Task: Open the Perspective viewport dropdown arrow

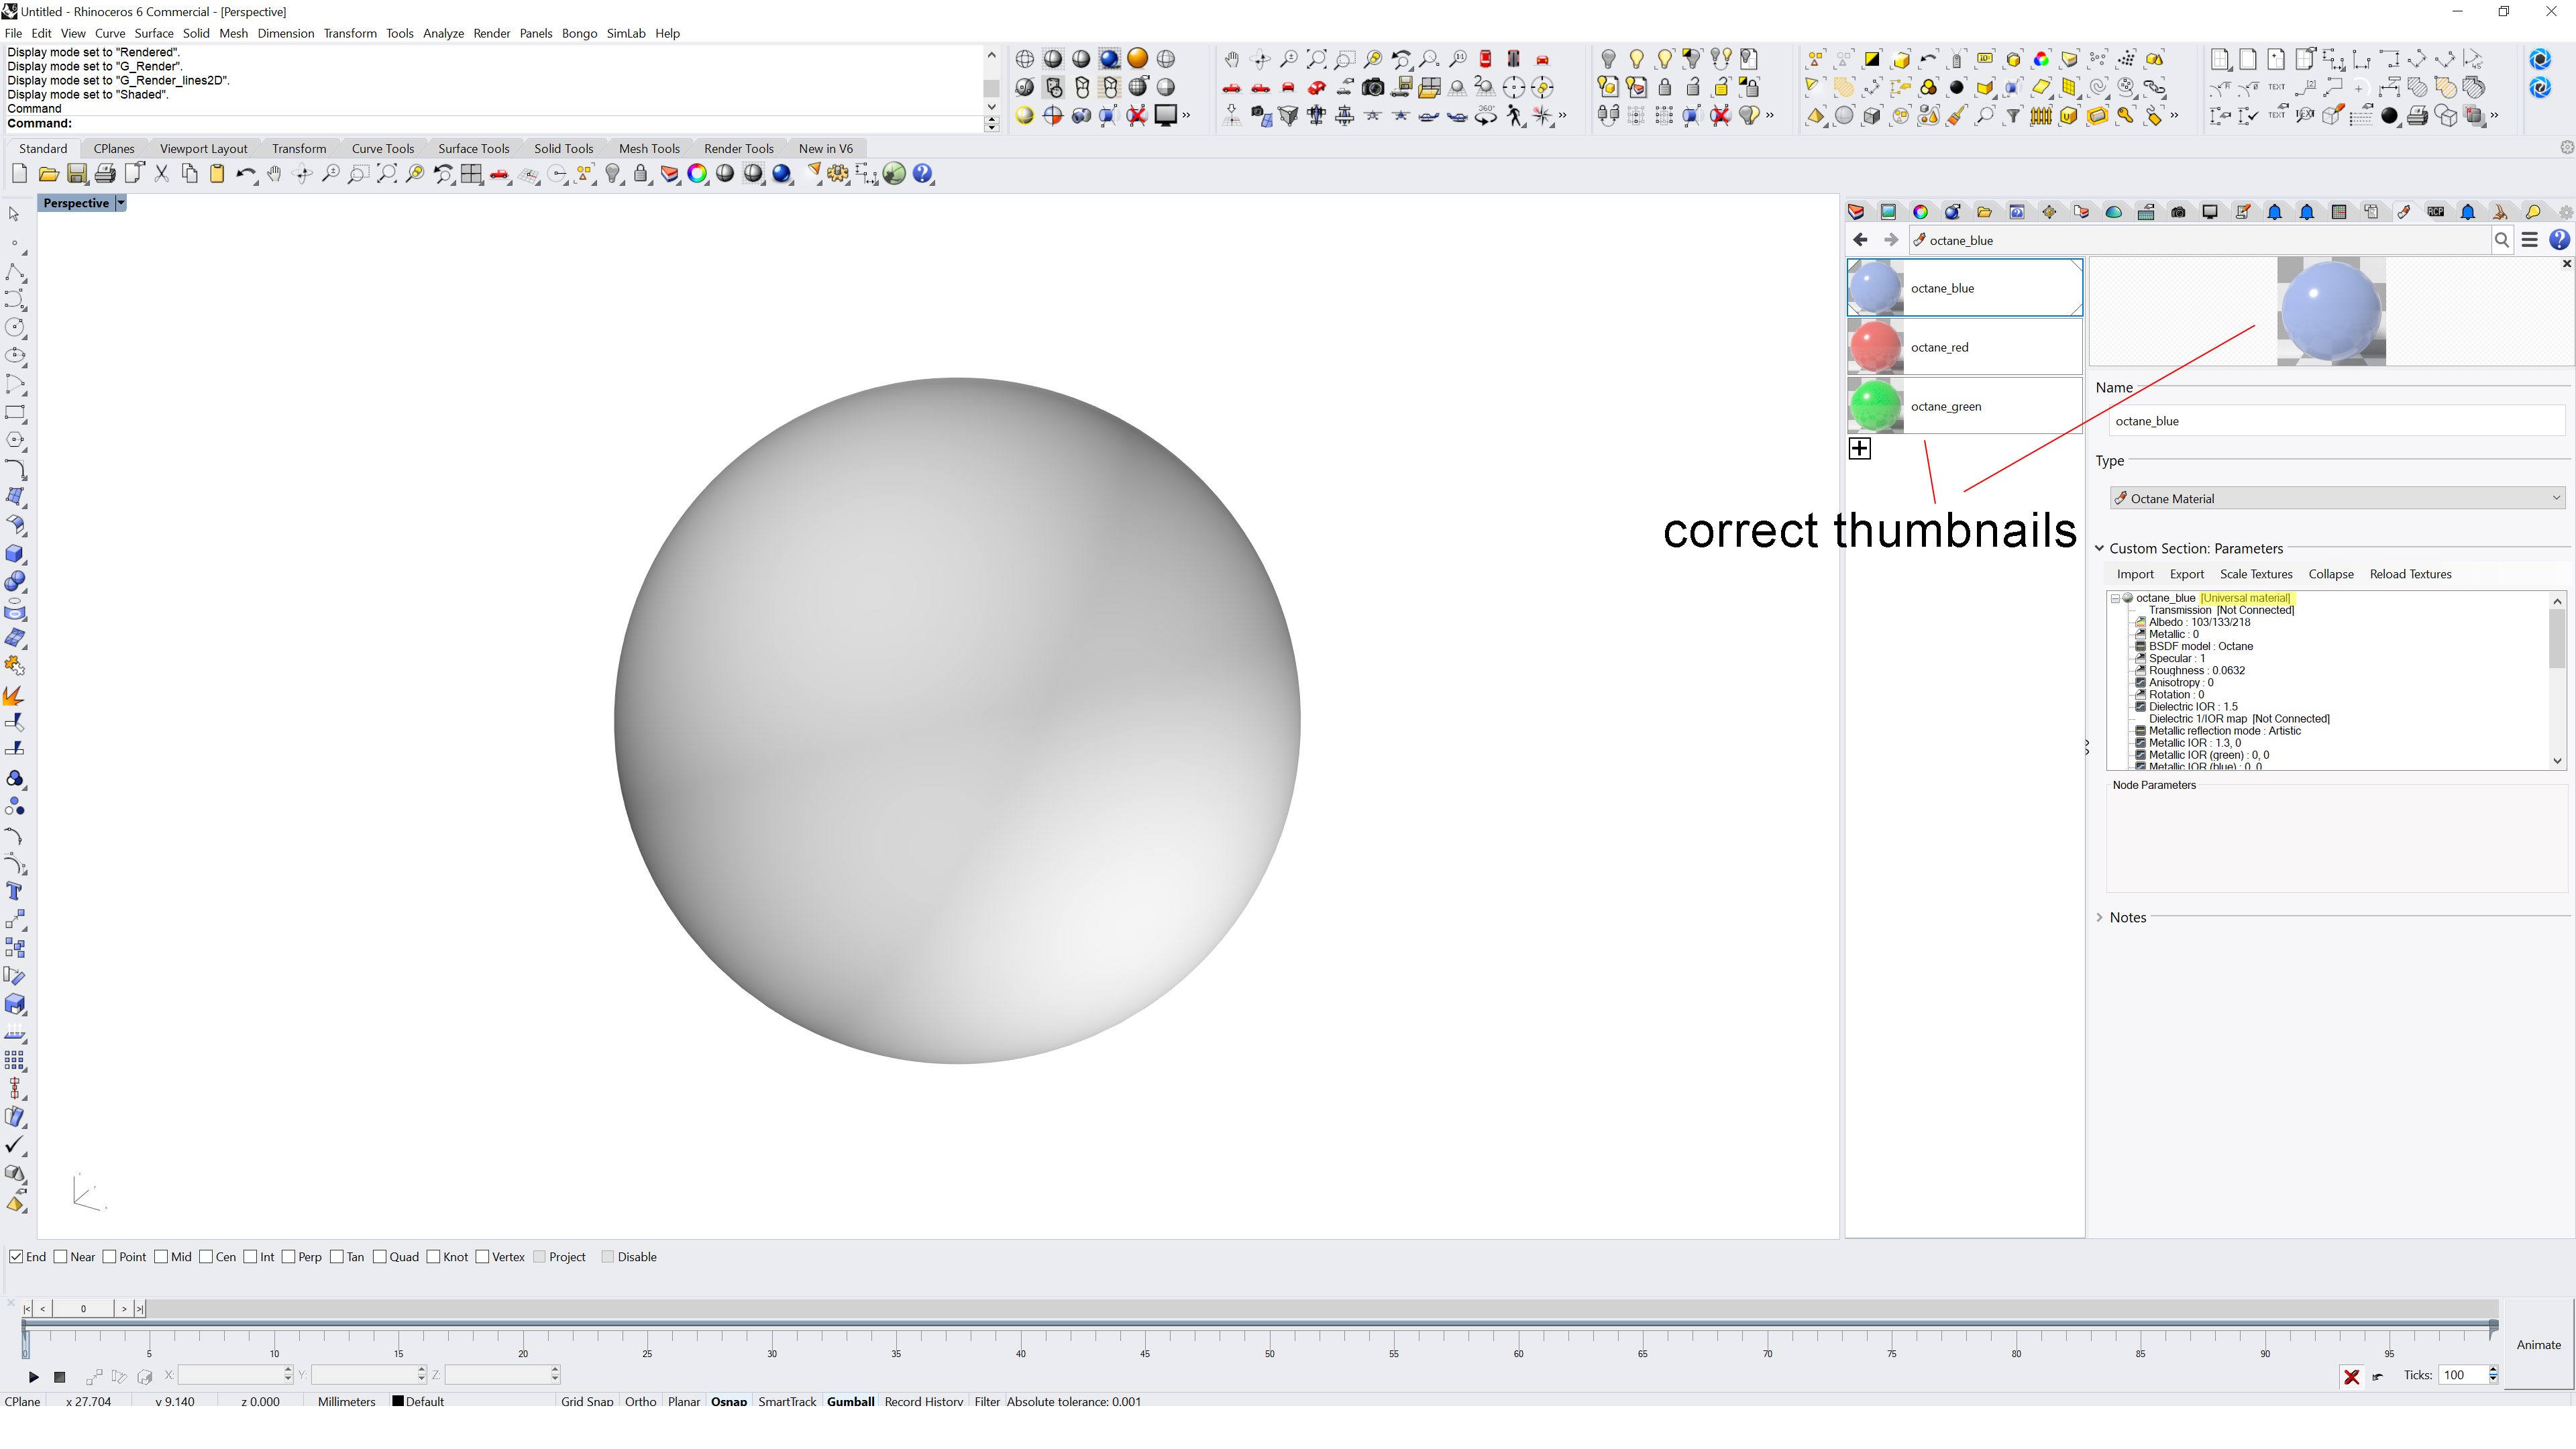Action: [x=121, y=203]
